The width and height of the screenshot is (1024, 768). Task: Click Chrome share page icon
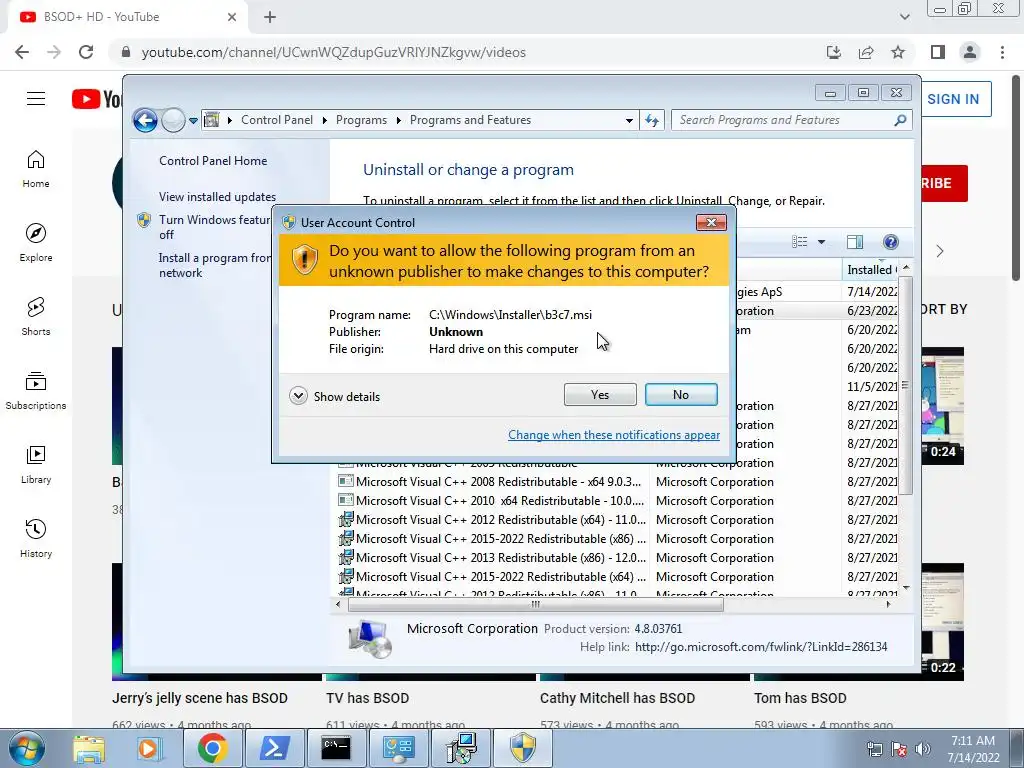(866, 52)
